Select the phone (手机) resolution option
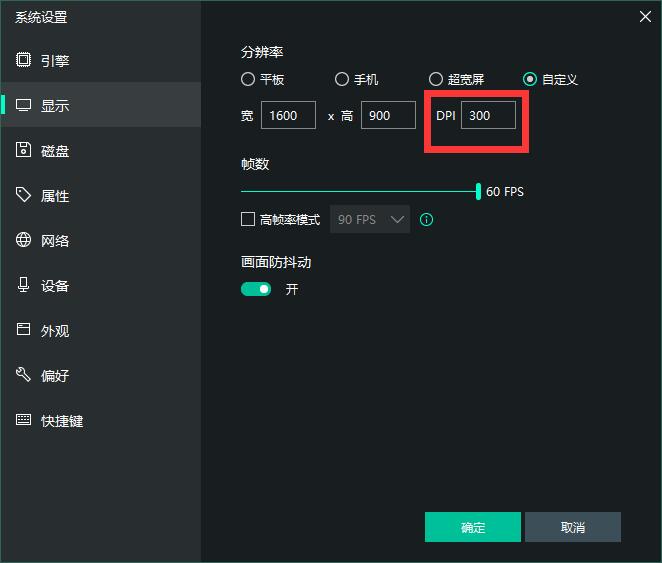 pyautogui.click(x=342, y=79)
